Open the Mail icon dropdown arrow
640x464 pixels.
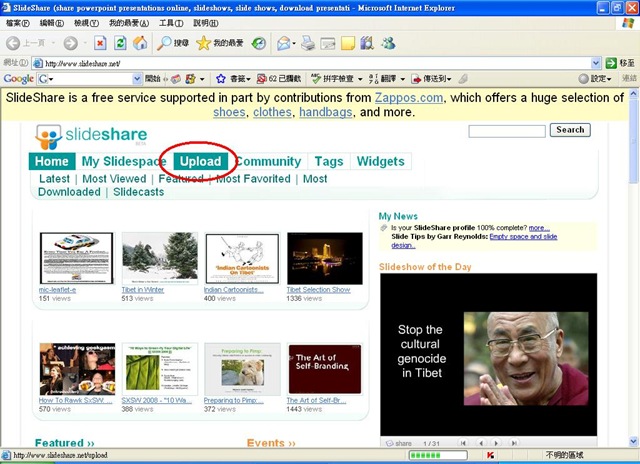pyautogui.click(x=294, y=43)
